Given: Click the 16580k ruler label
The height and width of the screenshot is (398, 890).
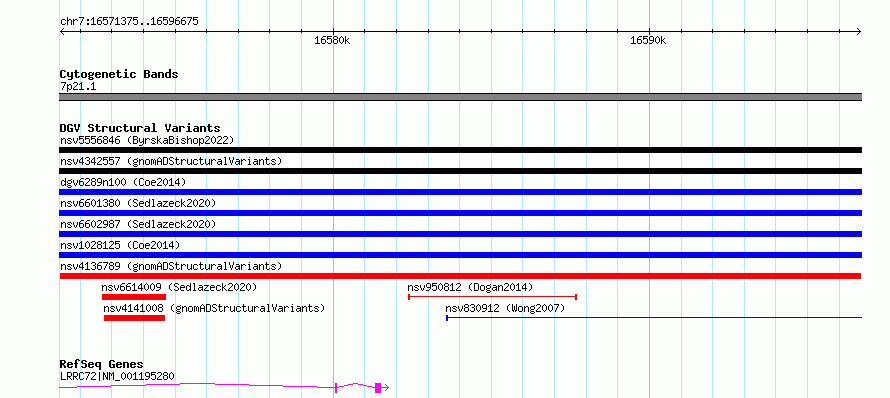Looking at the screenshot, I should click(332, 41).
